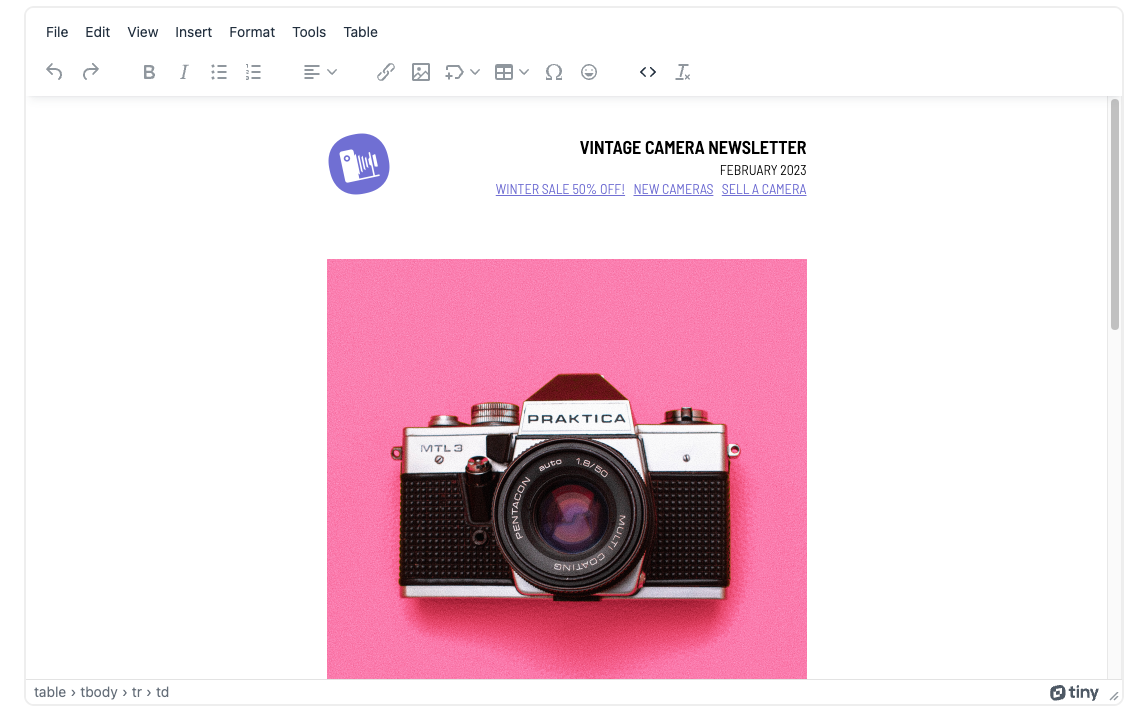Open the source code view icon

647,71
